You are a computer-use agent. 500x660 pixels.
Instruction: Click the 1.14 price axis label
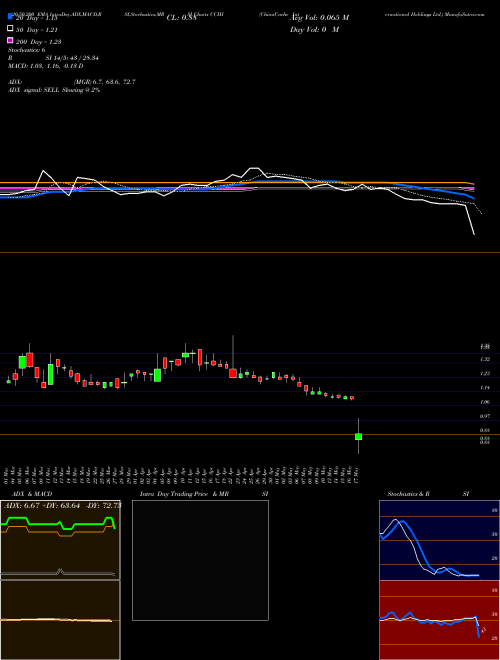click(x=484, y=387)
